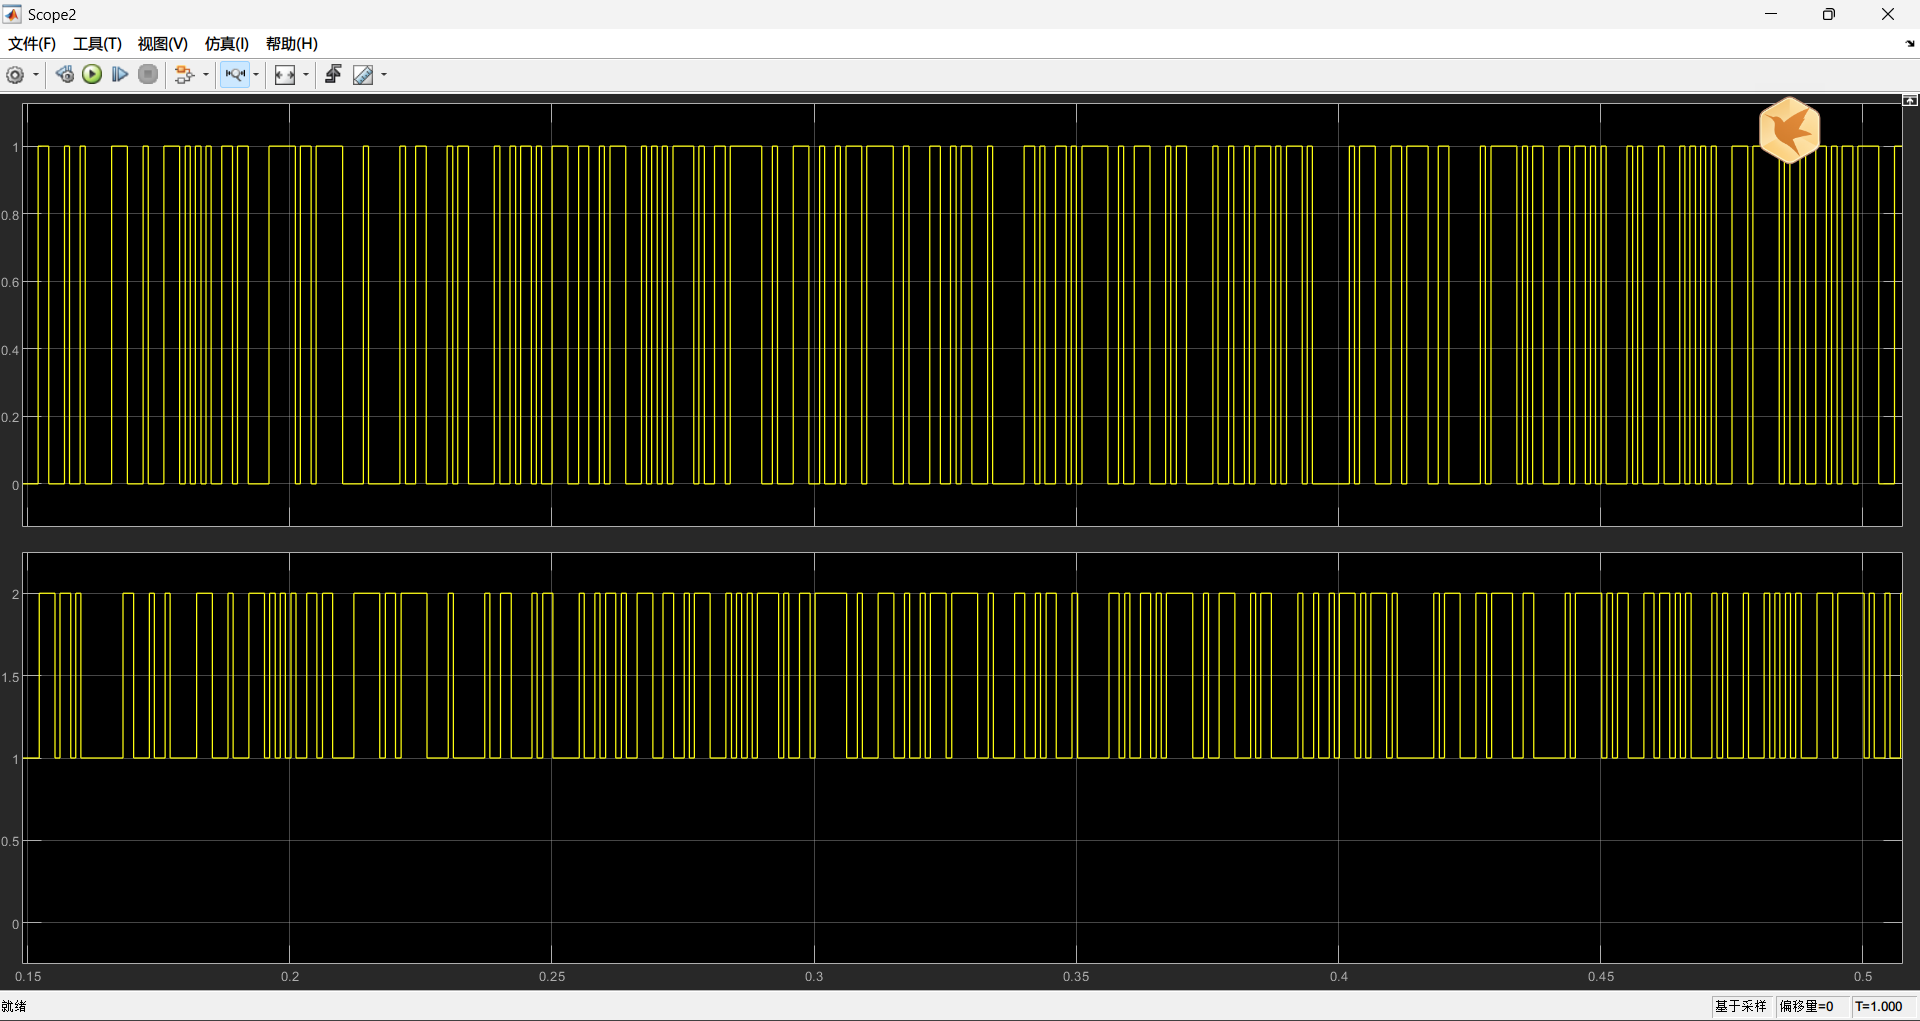Click the maximize-axes button at plot corner

(x=1909, y=100)
